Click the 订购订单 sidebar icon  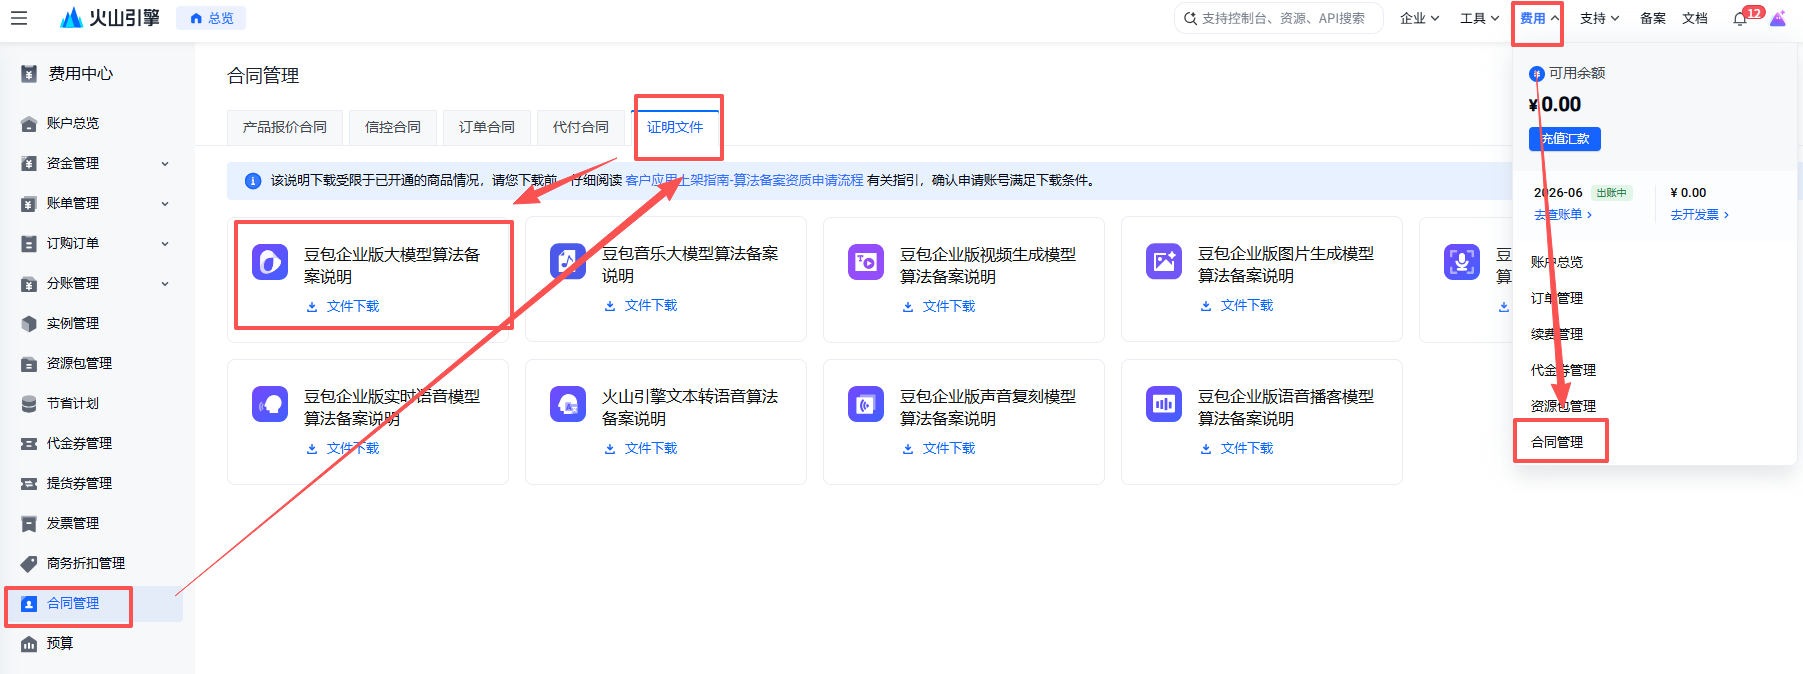pyautogui.click(x=29, y=243)
